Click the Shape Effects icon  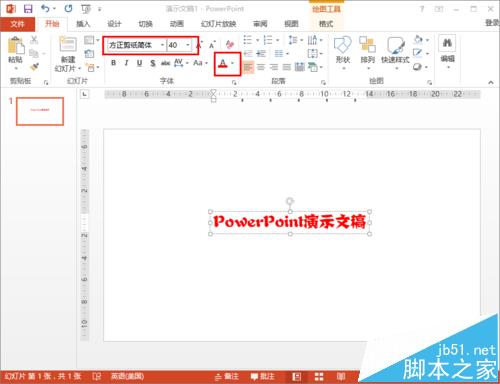[x=418, y=67]
